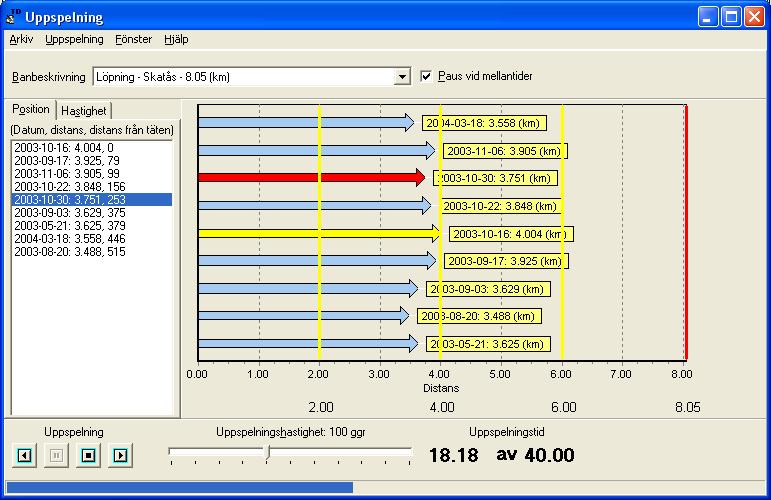This screenshot has width=771, height=500.
Task: Click the app icon in the title bar
Action: coord(13,17)
